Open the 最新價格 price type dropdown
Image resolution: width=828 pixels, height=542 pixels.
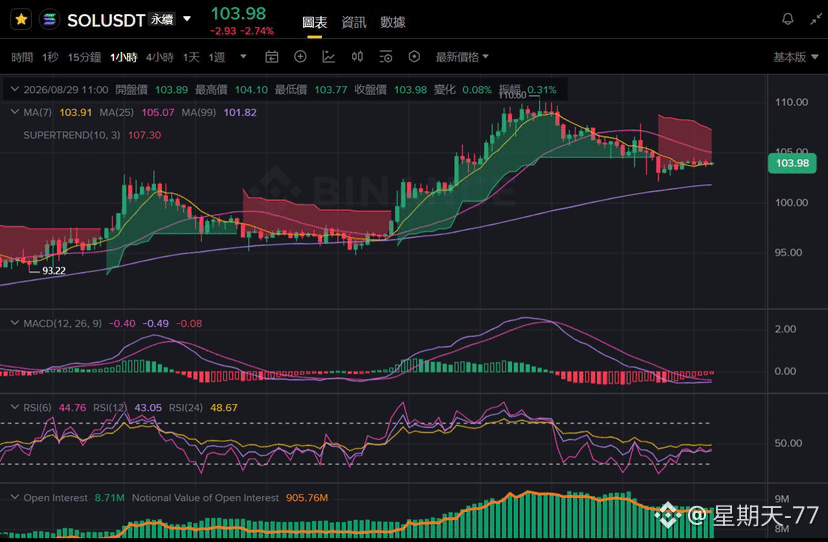tap(462, 57)
